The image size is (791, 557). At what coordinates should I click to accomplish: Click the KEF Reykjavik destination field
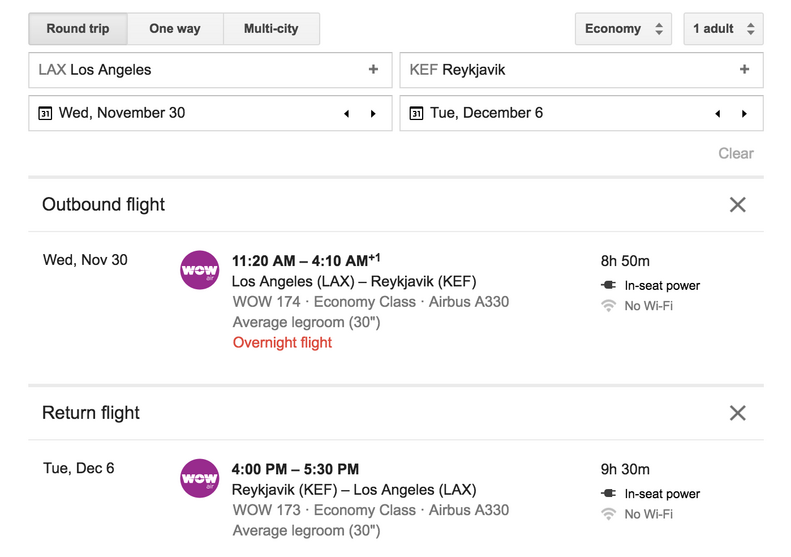coord(582,70)
